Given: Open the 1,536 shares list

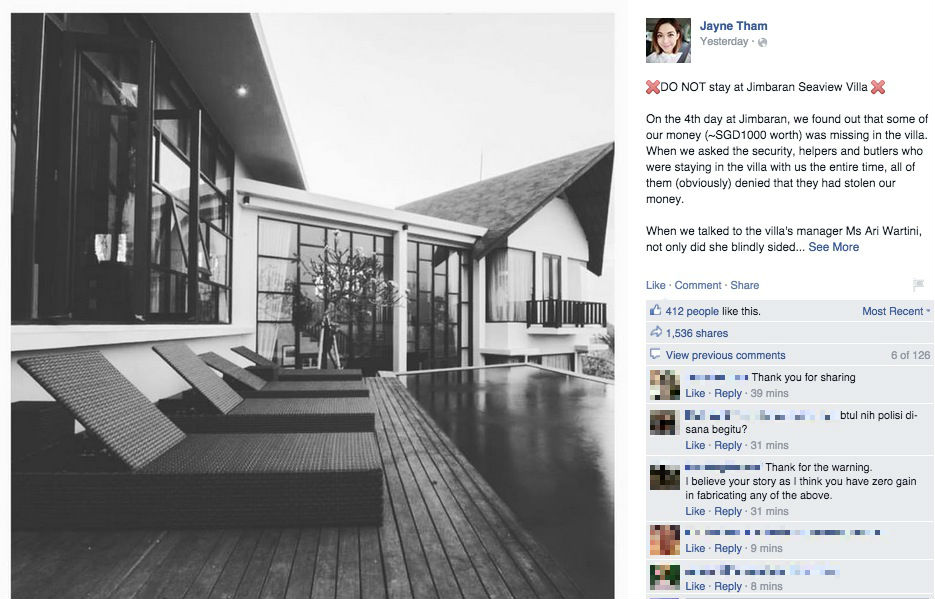Looking at the screenshot, I should 696,333.
